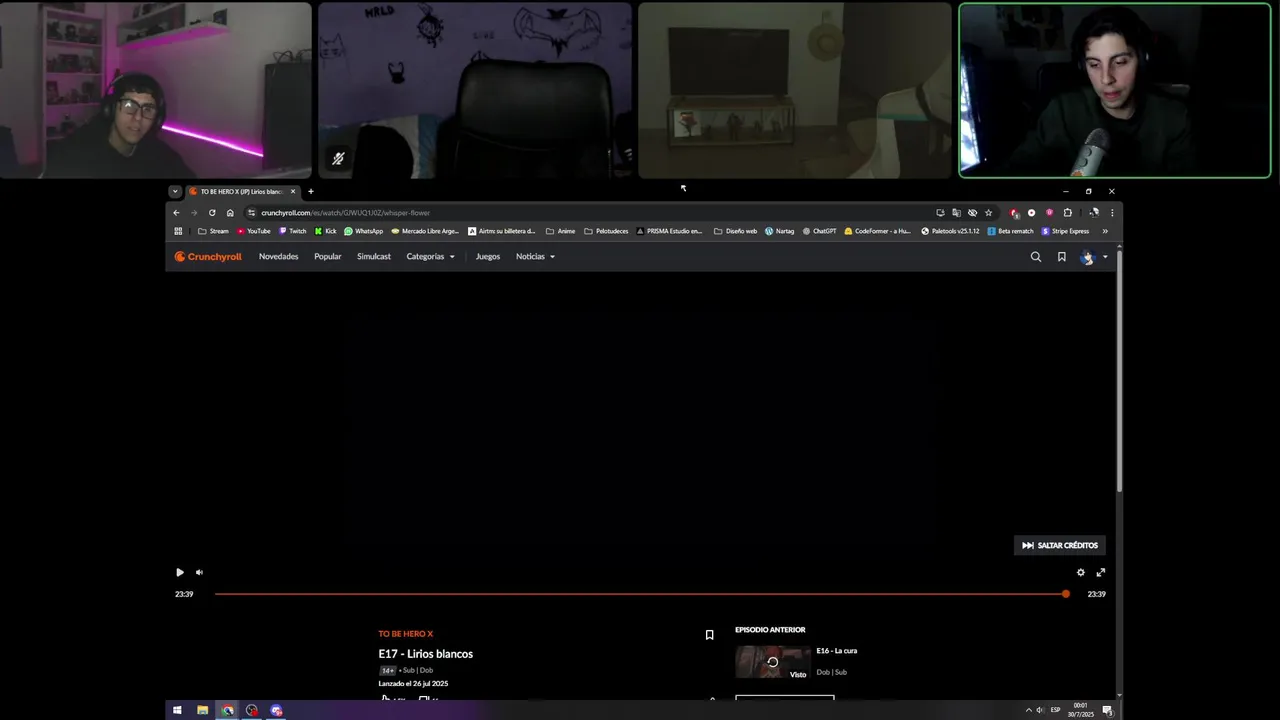Mute the video player volume
This screenshot has width=1280, height=720.
(199, 572)
